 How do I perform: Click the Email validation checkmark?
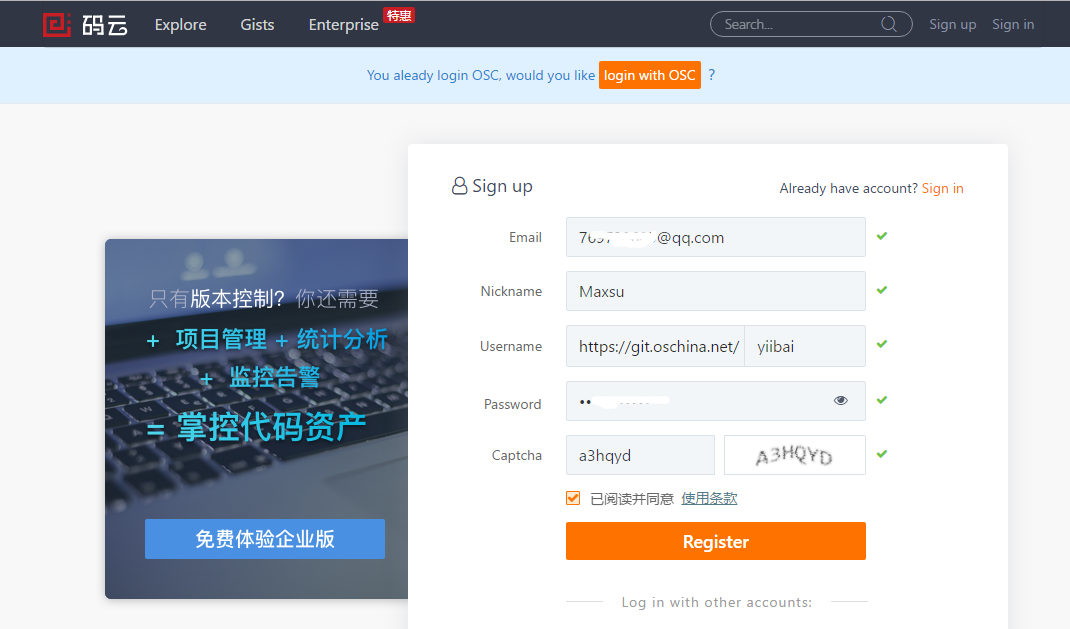[882, 236]
